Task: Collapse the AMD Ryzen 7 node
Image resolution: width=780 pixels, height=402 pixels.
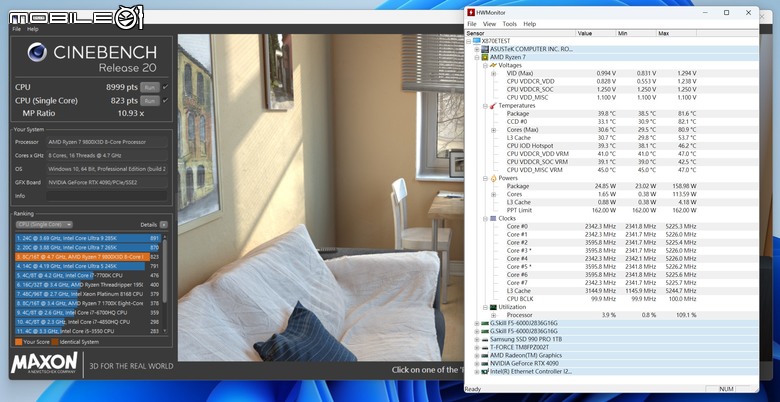Action: click(477, 57)
